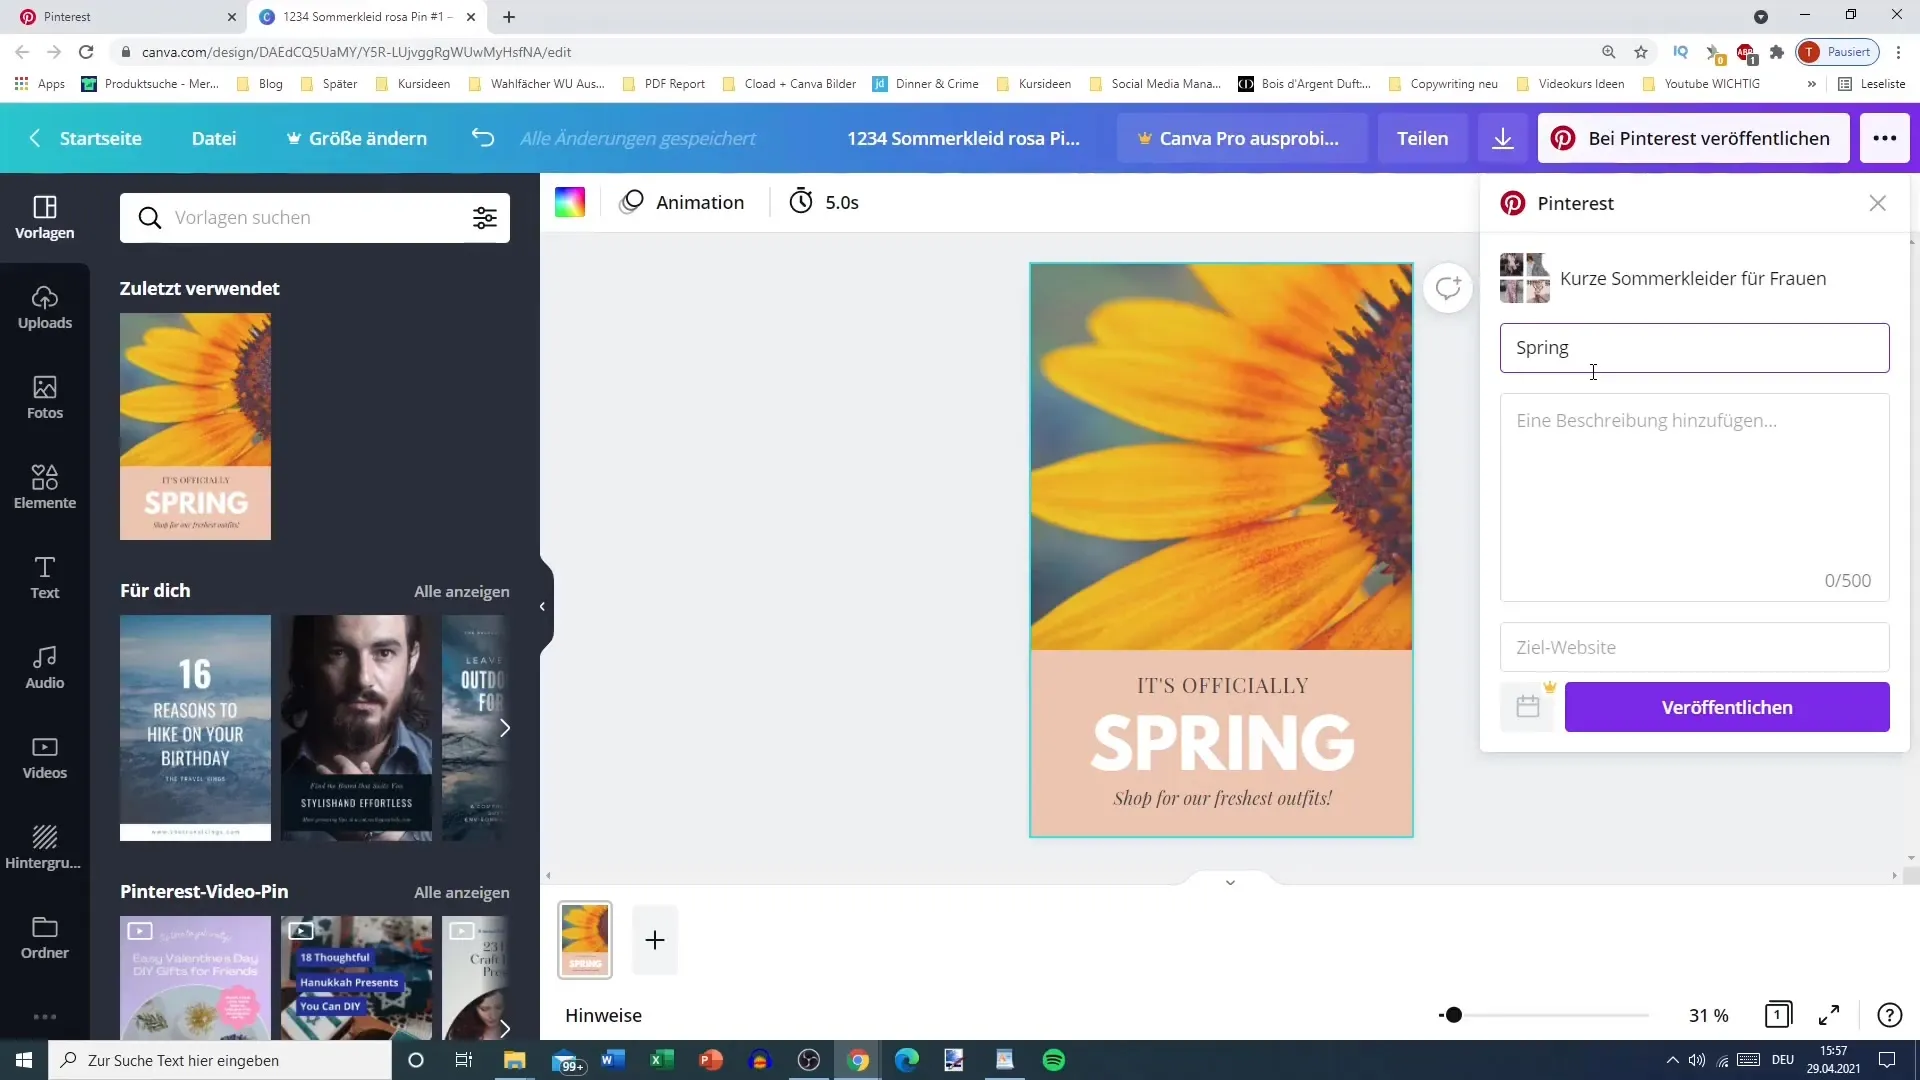
Task: Close the Pinterest publish panel
Action: [1878, 203]
